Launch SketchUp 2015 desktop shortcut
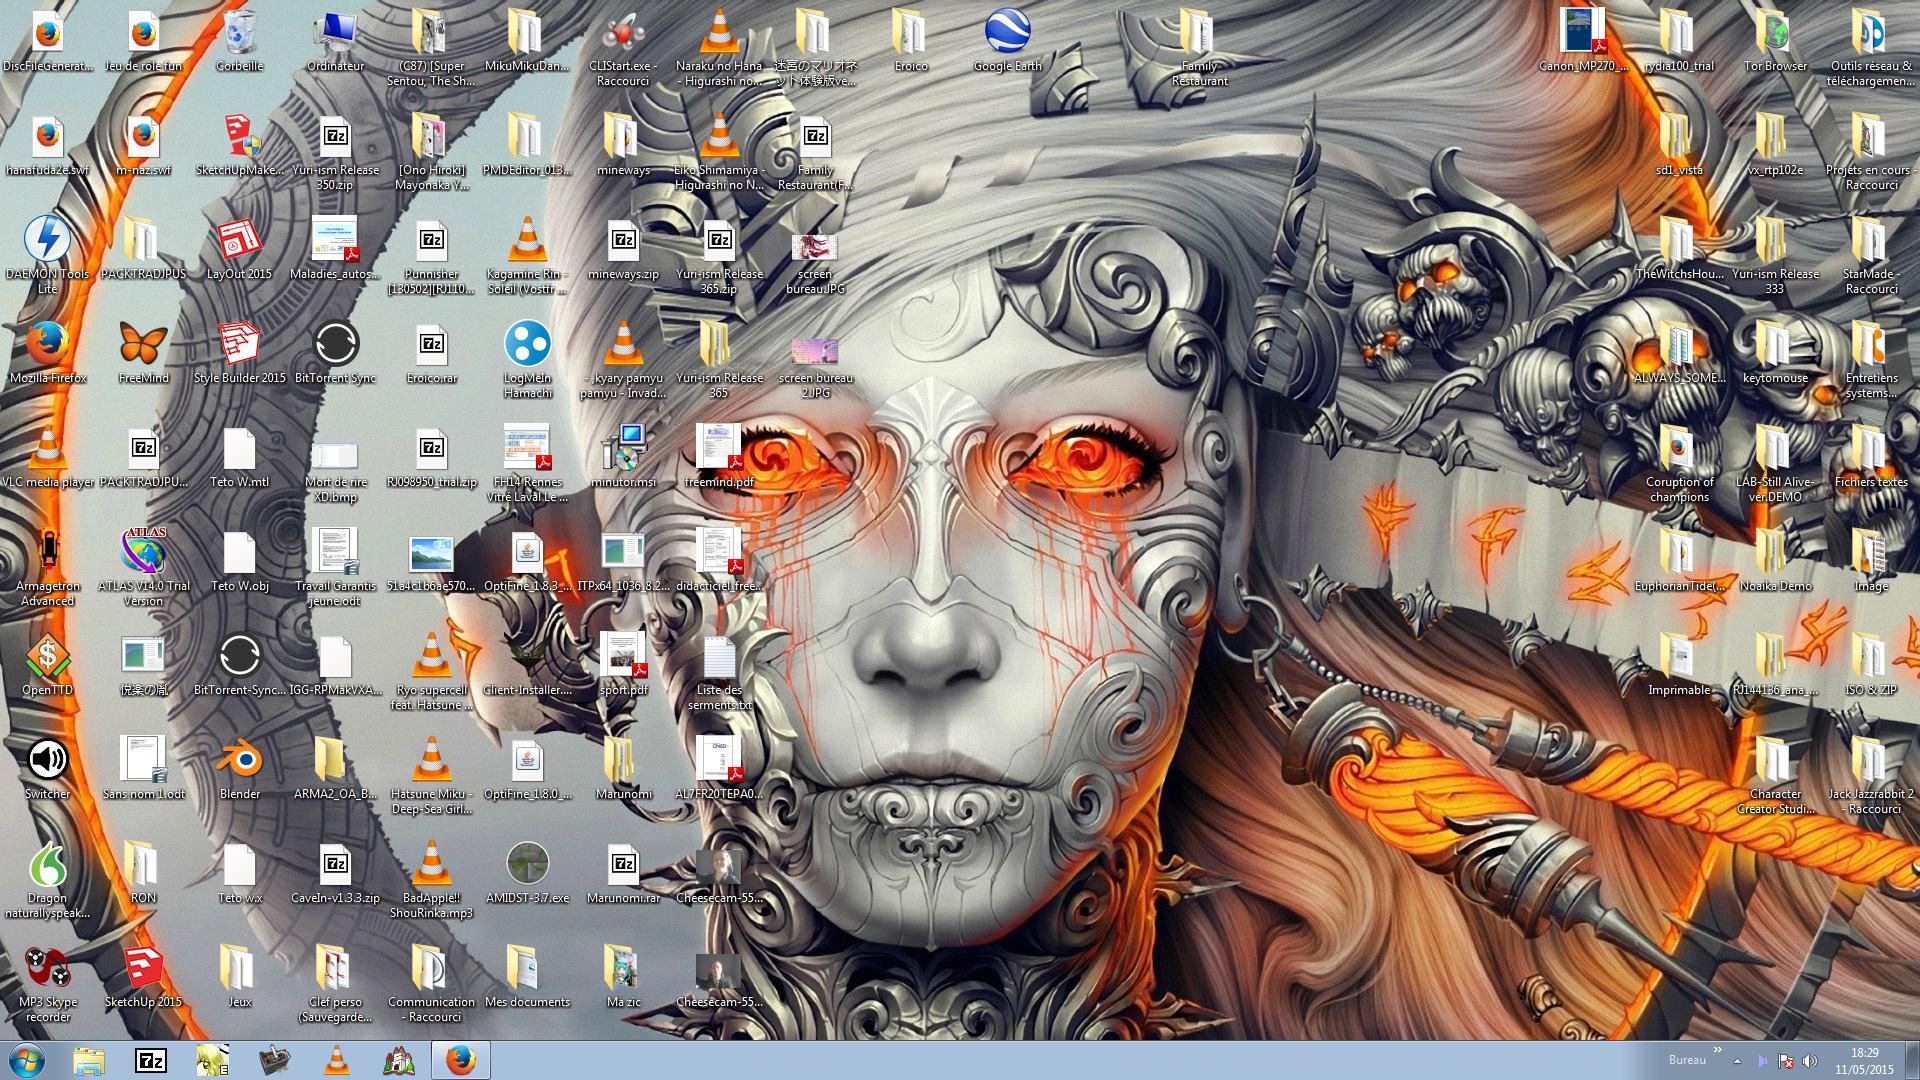The image size is (1920, 1080). point(143,976)
